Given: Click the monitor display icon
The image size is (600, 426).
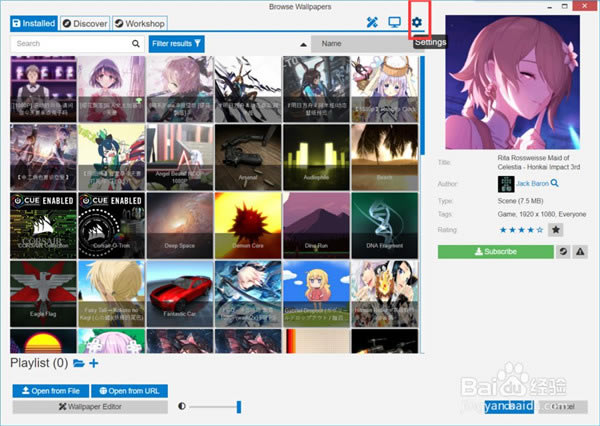Looking at the screenshot, I should tap(394, 22).
